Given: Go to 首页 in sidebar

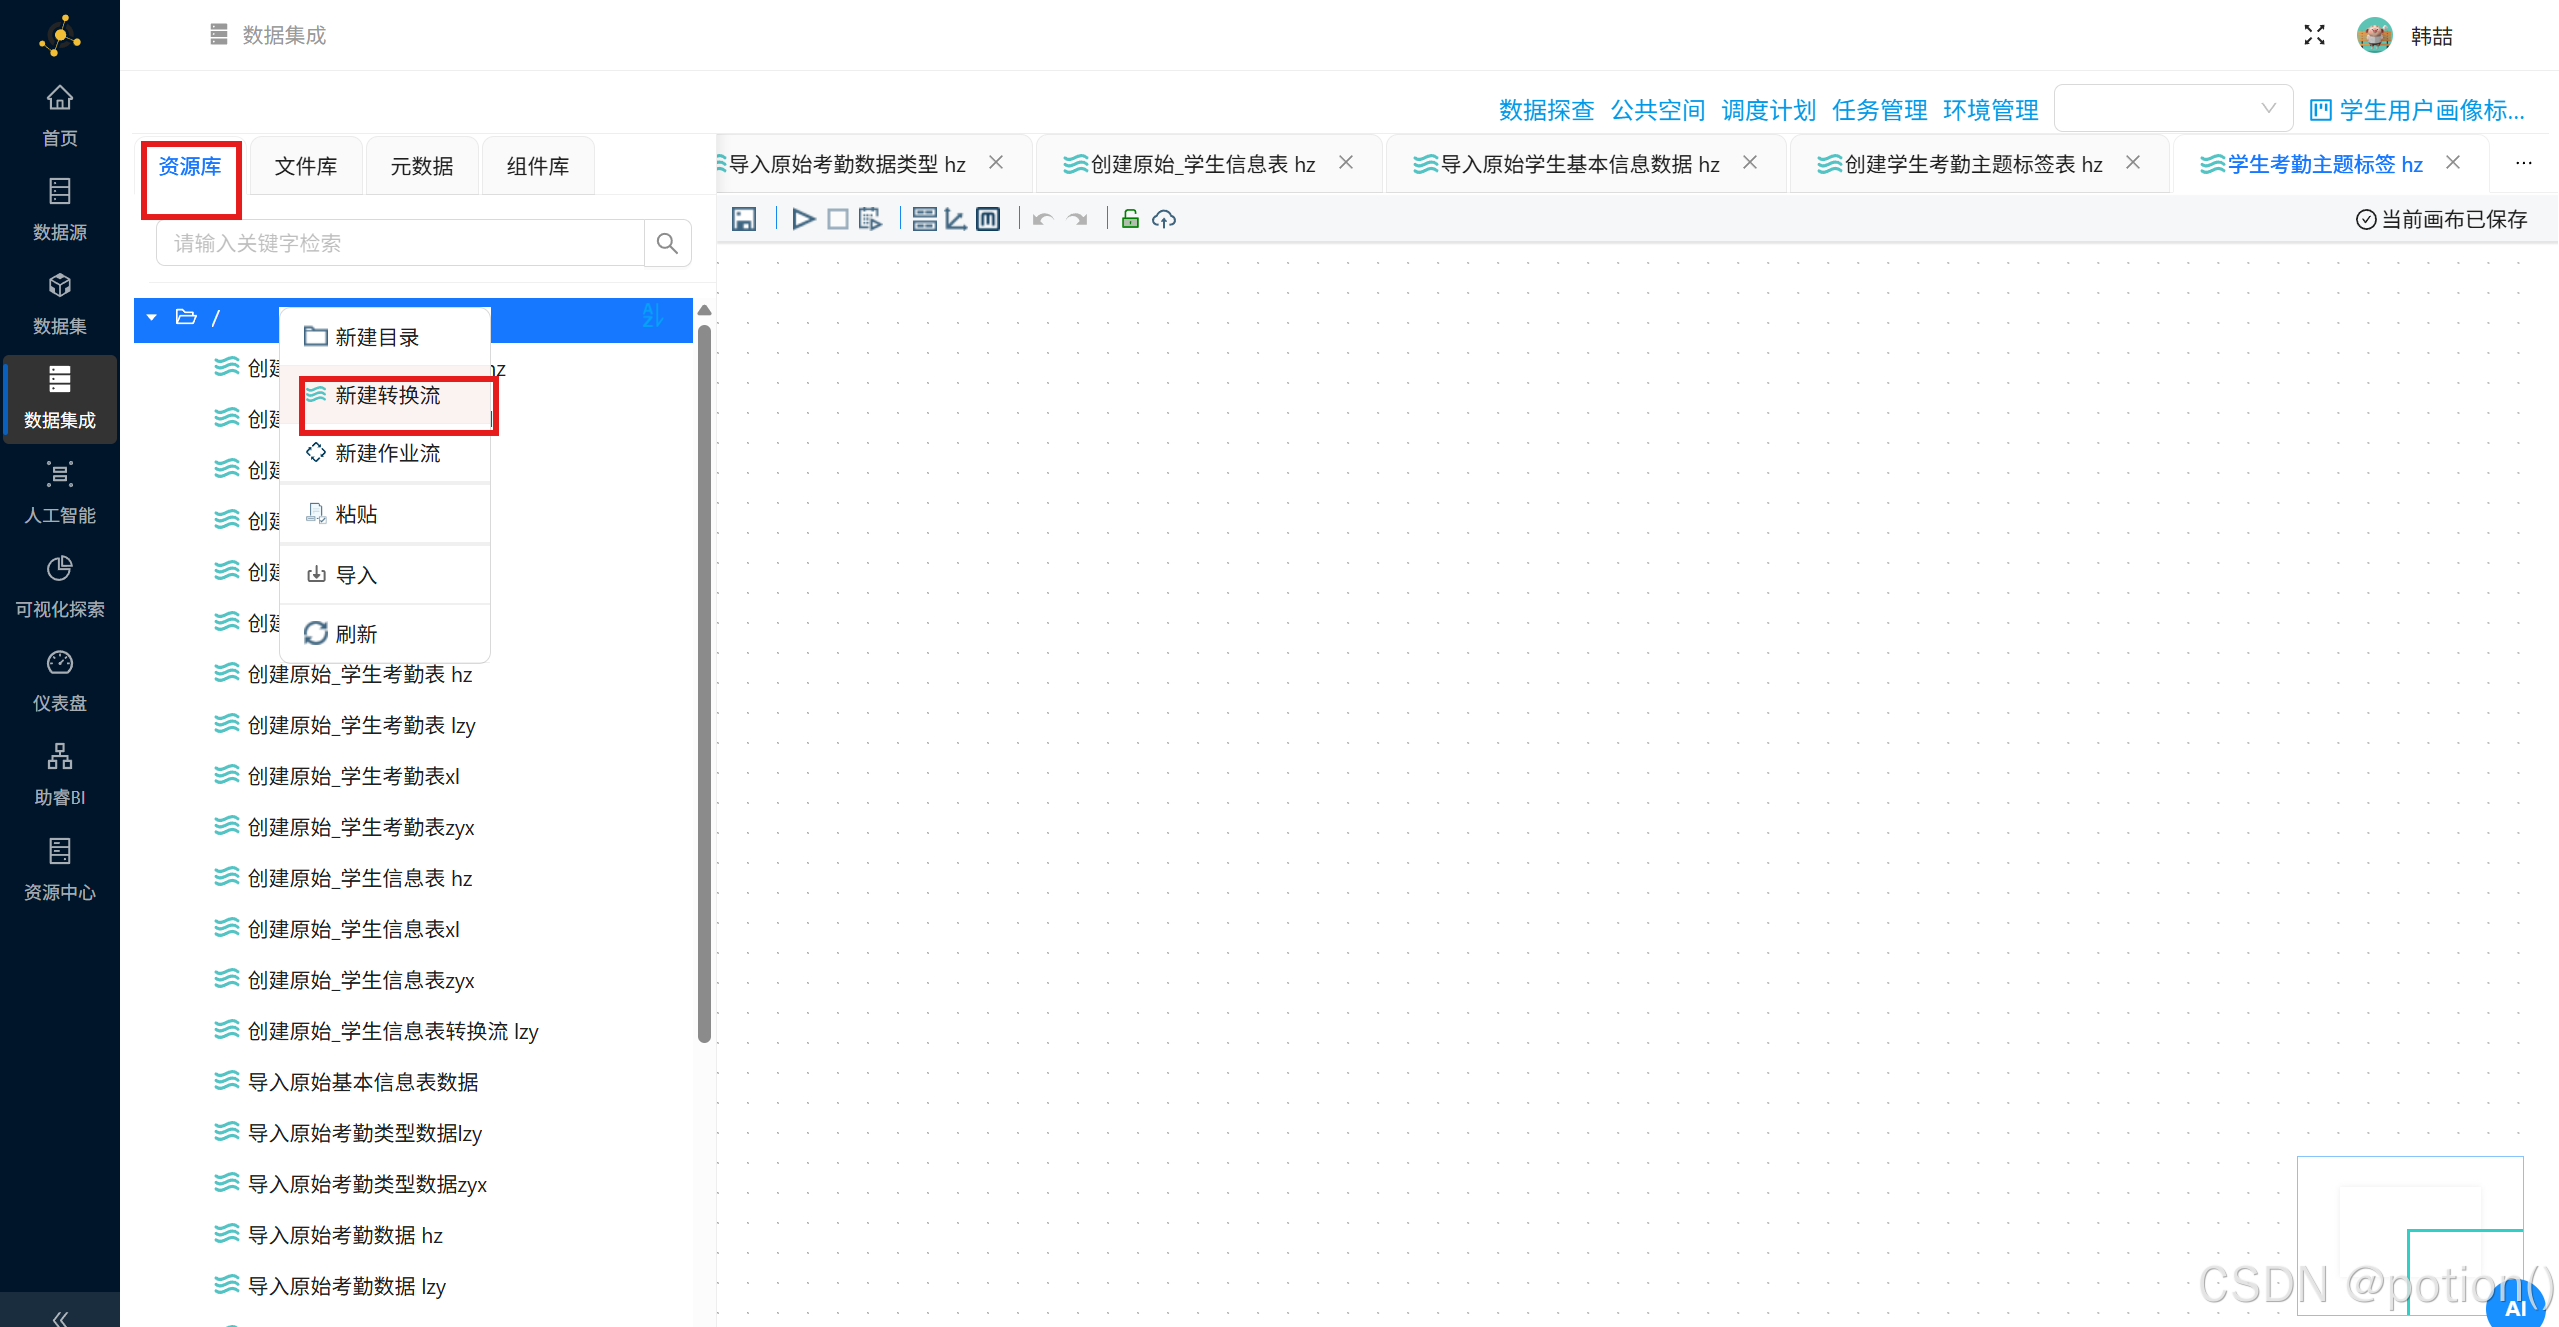Looking at the screenshot, I should pos(60,115).
